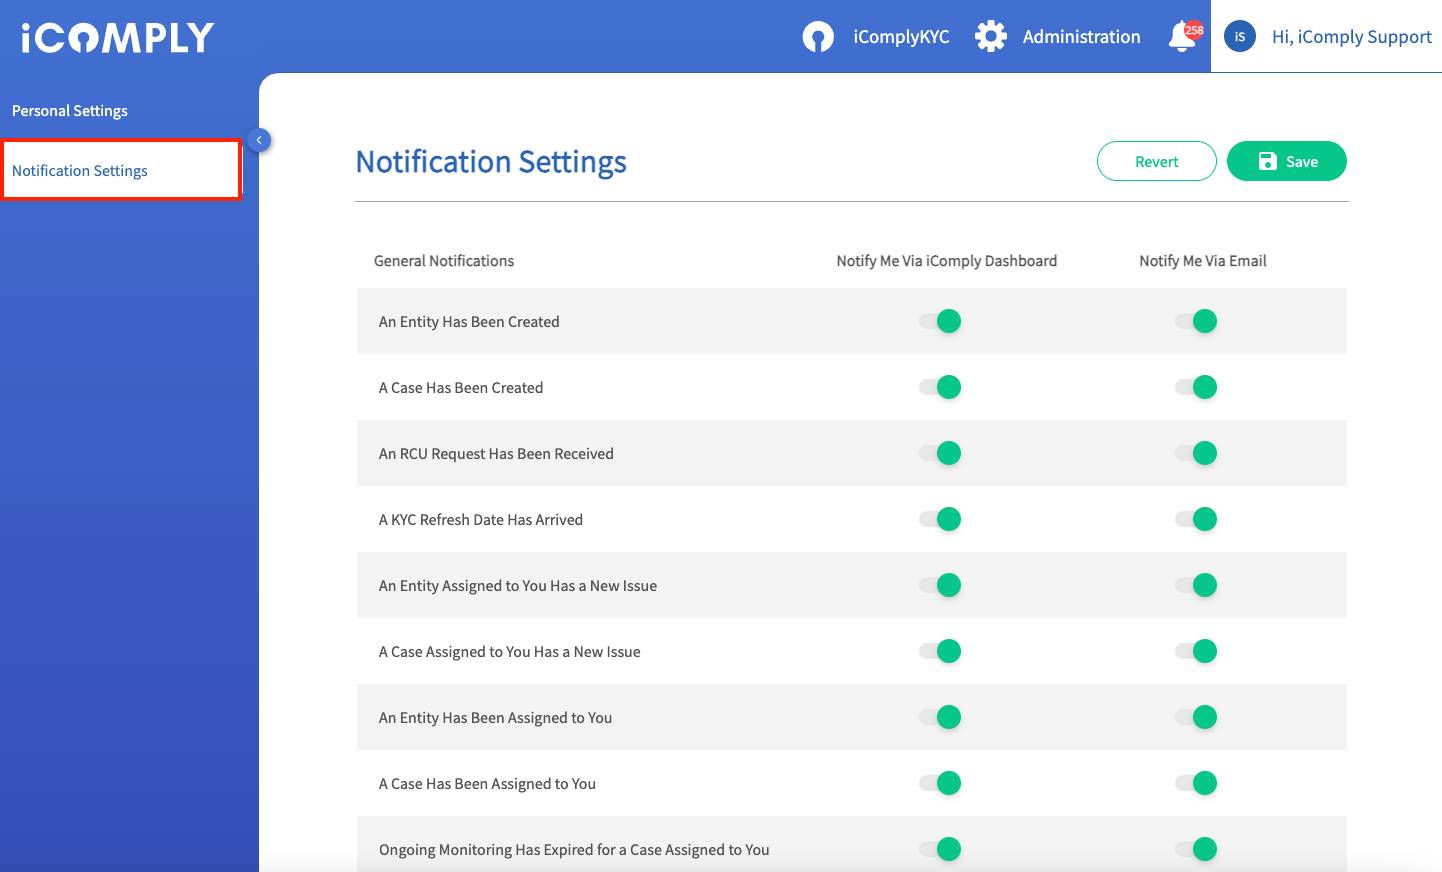Click the An Entity Has Been Created label
Image resolution: width=1442 pixels, height=872 pixels.
469,322
